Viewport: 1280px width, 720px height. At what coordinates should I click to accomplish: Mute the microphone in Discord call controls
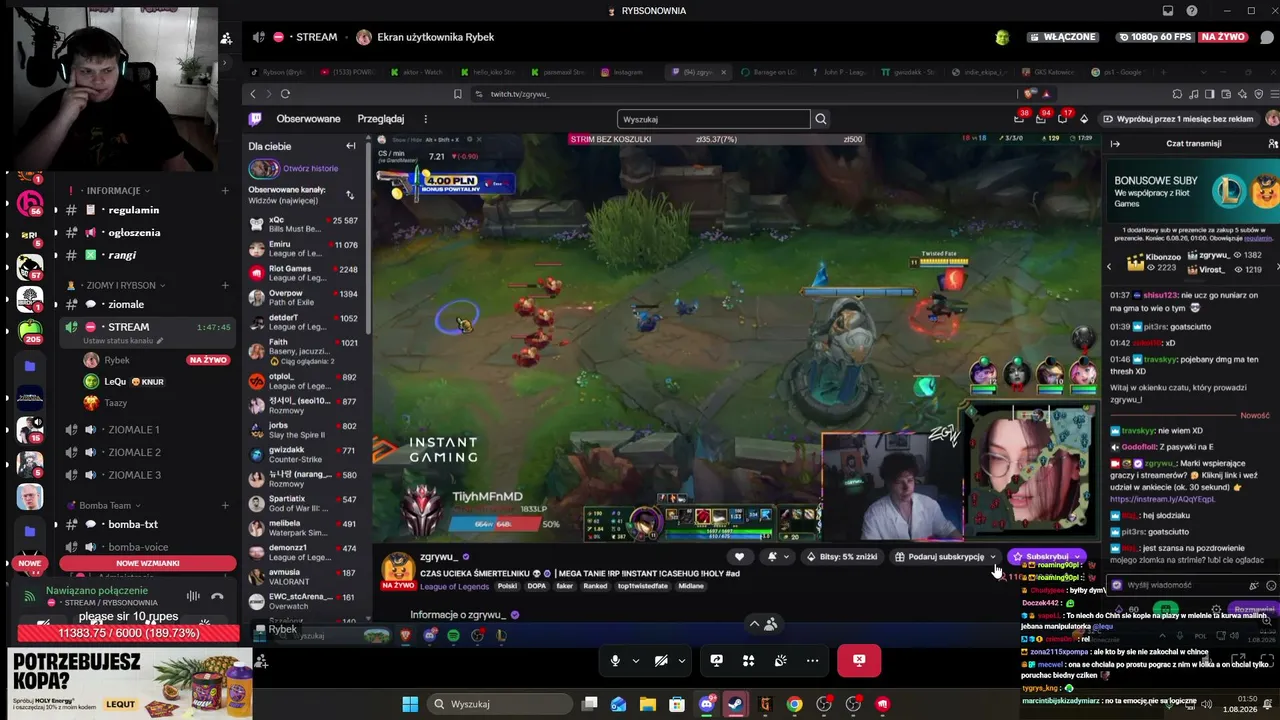(x=615, y=660)
